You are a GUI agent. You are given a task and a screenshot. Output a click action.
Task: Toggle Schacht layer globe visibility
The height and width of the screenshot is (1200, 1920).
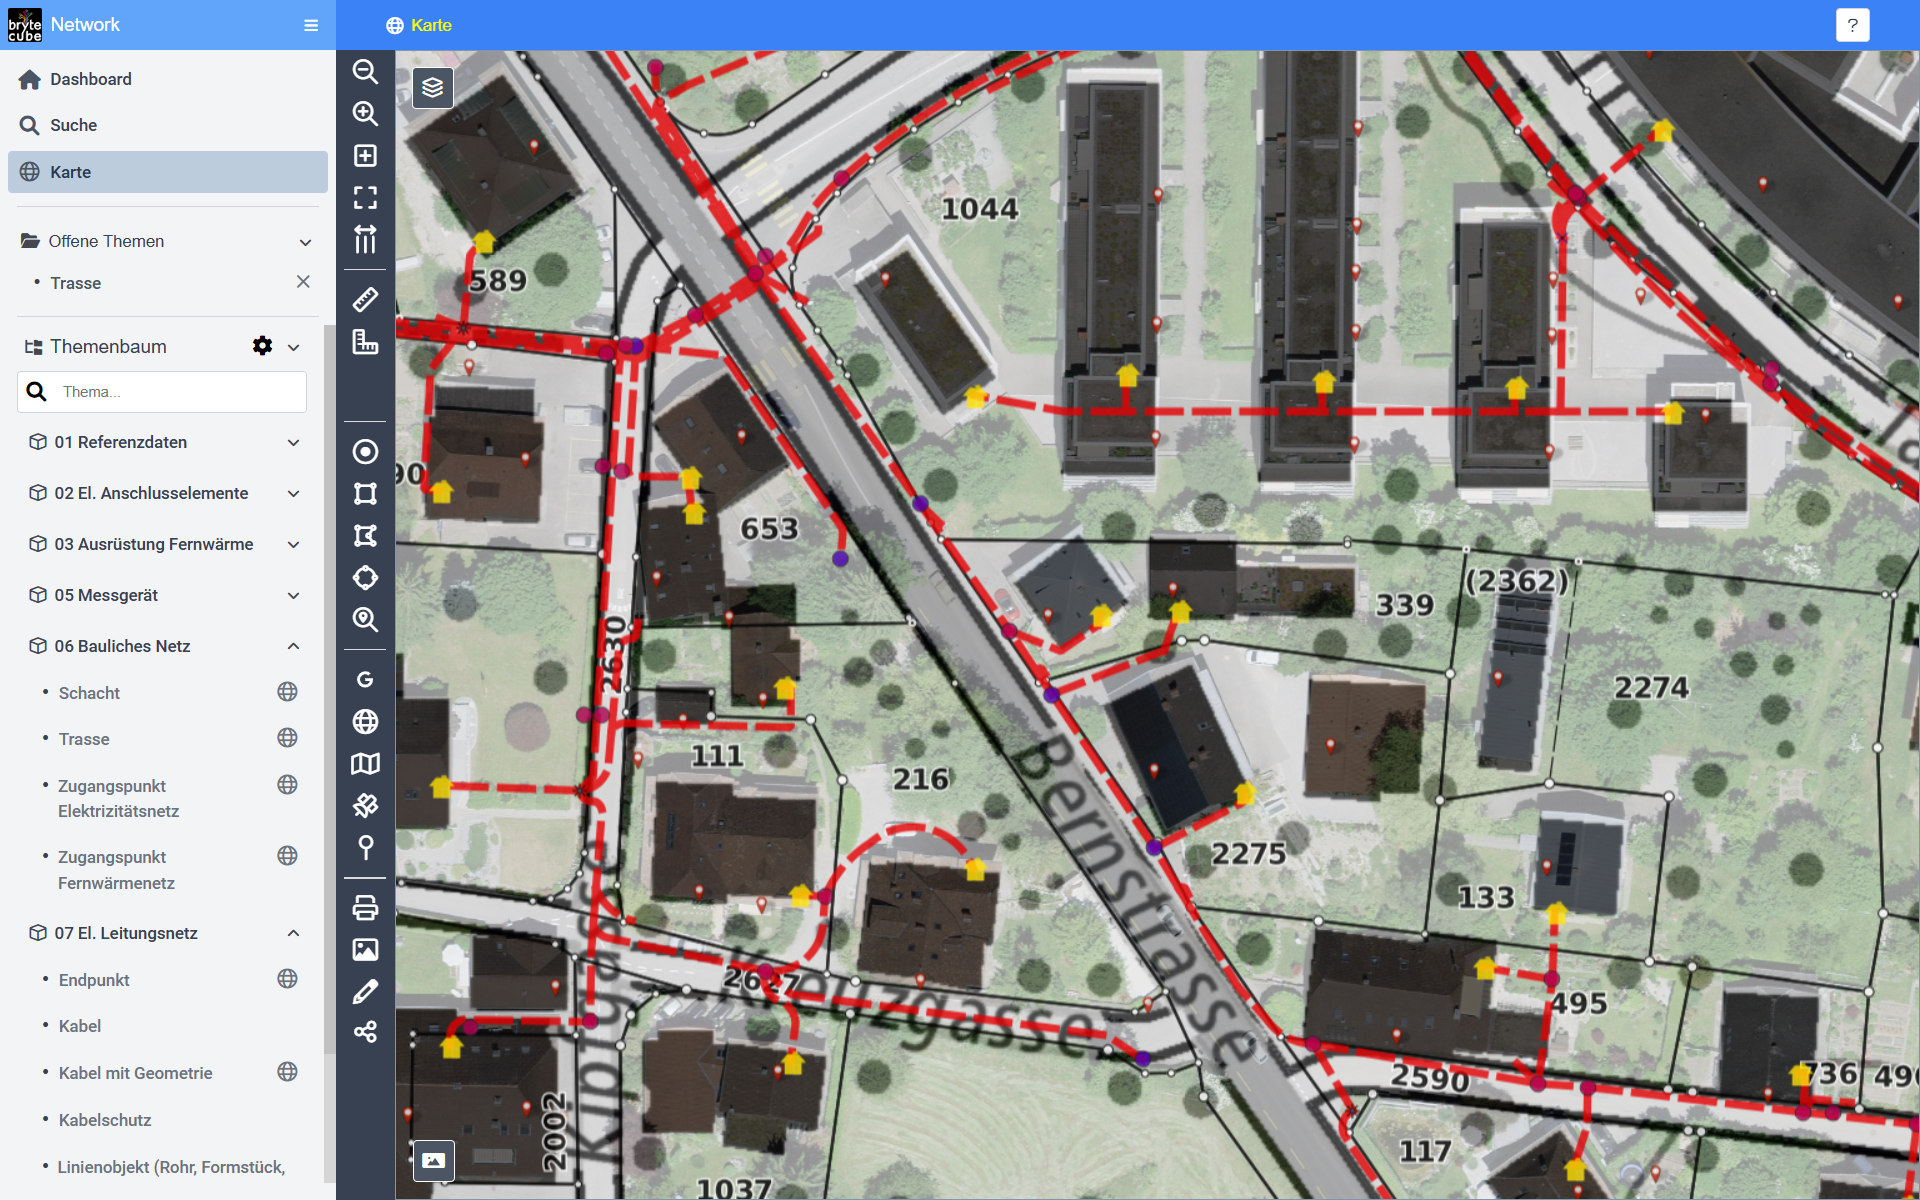pyautogui.click(x=287, y=692)
